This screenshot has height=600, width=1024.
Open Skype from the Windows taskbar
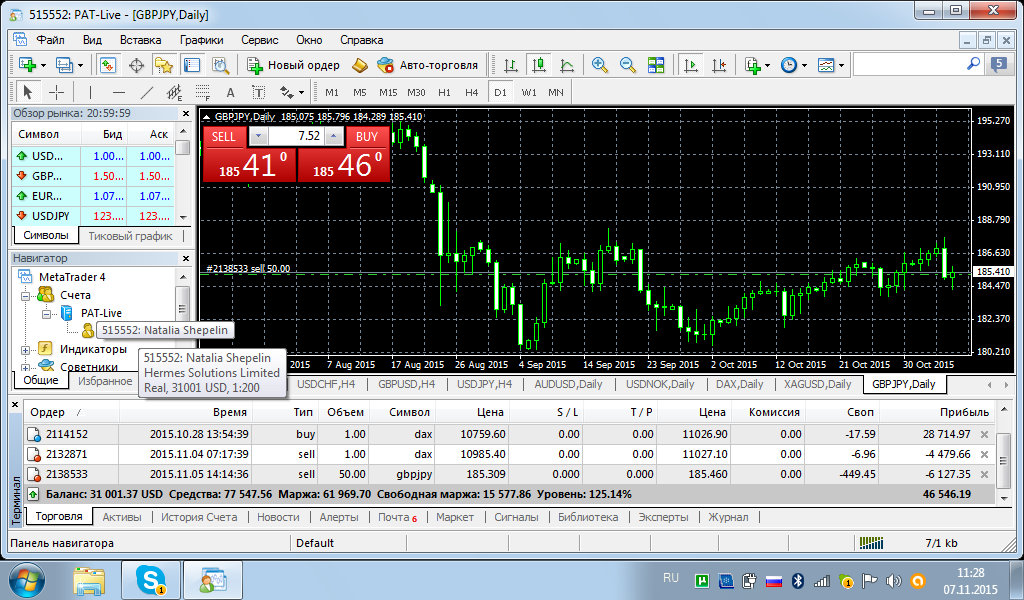coord(153,579)
